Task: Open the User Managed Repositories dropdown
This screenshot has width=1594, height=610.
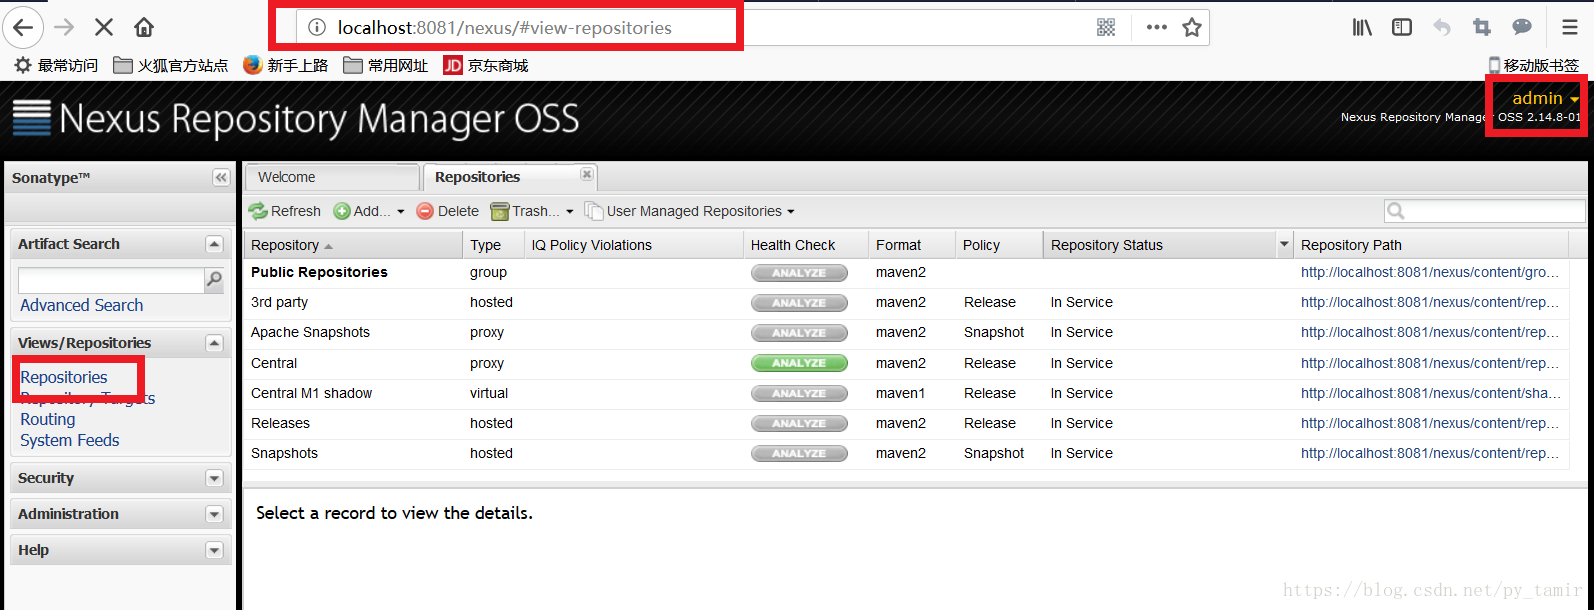Action: pos(690,211)
